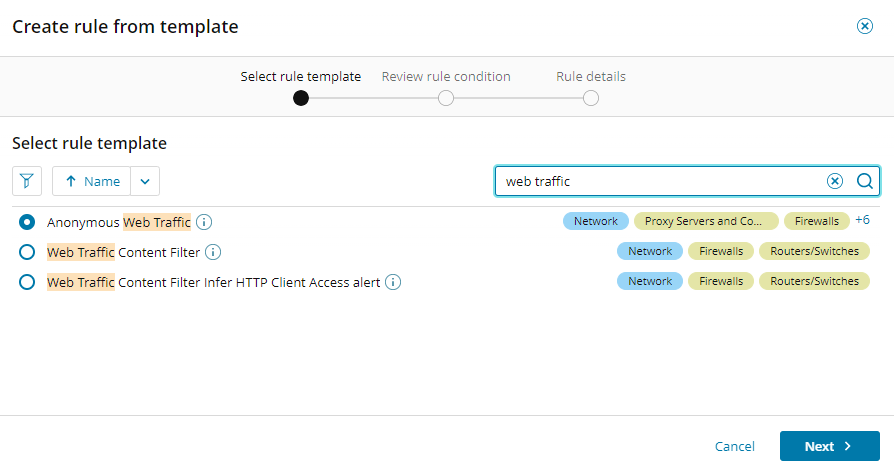Close the Create rule dialog
This screenshot has height=474, width=894.
[x=865, y=27]
